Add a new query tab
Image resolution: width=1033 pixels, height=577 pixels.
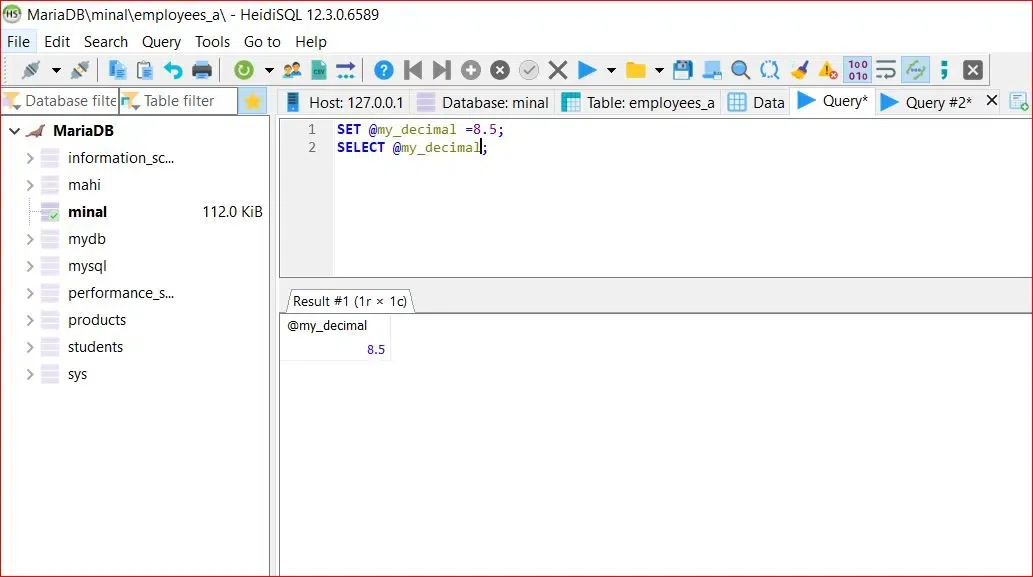pyautogui.click(x=1019, y=102)
